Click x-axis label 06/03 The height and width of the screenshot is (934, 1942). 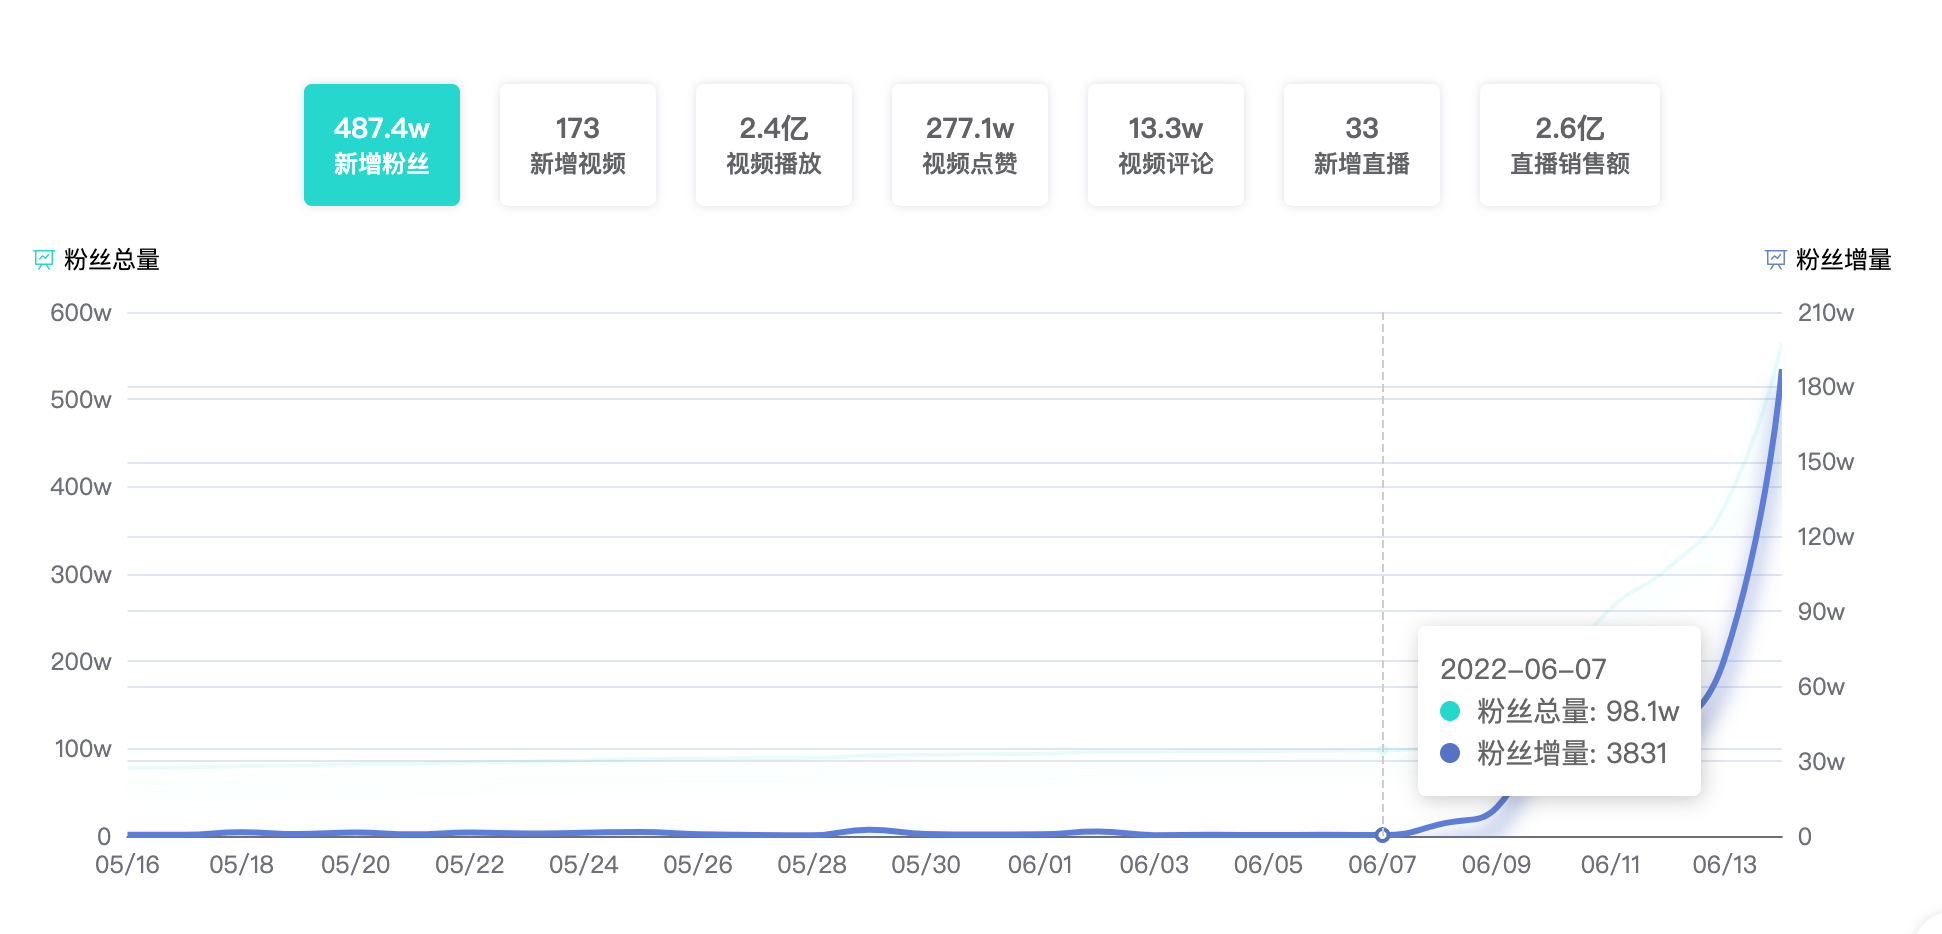1154,865
